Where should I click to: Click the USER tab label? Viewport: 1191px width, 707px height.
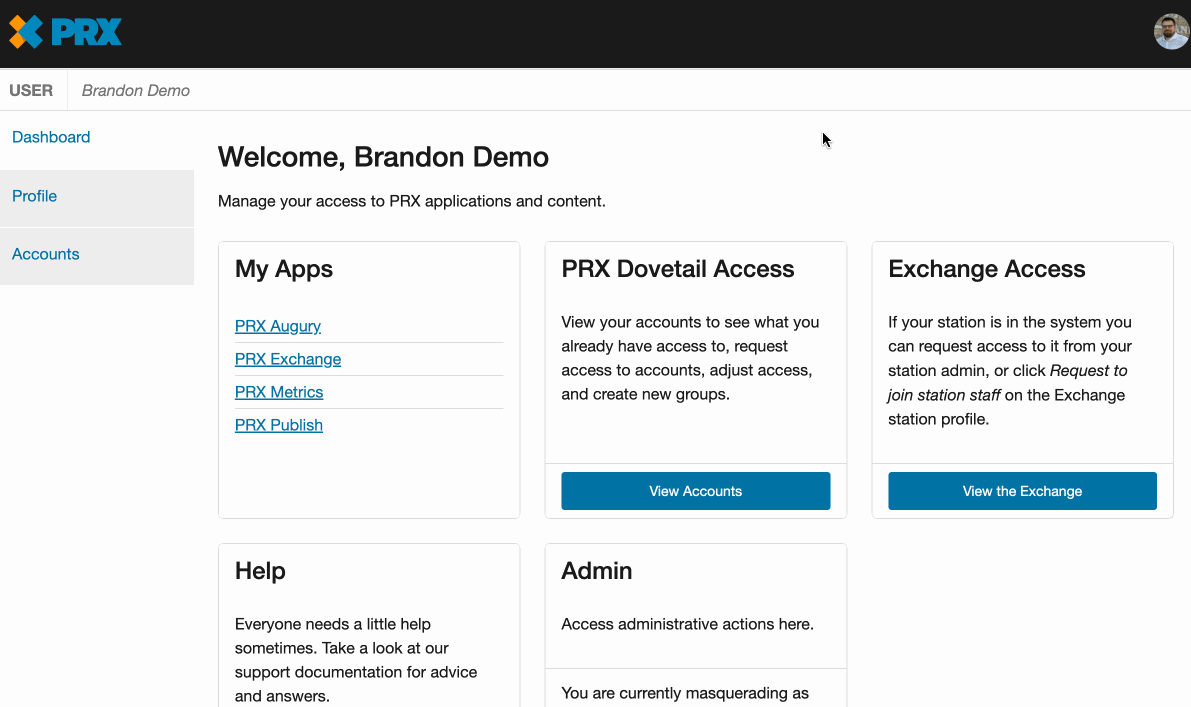(31, 90)
